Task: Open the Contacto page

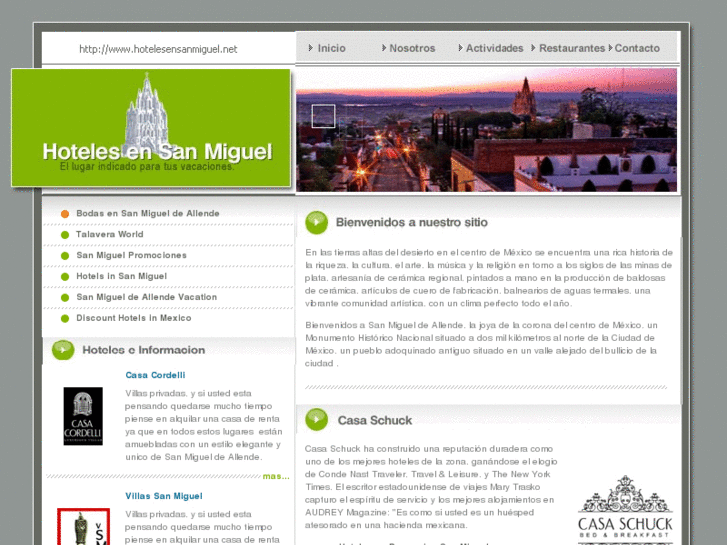Action: click(637, 48)
